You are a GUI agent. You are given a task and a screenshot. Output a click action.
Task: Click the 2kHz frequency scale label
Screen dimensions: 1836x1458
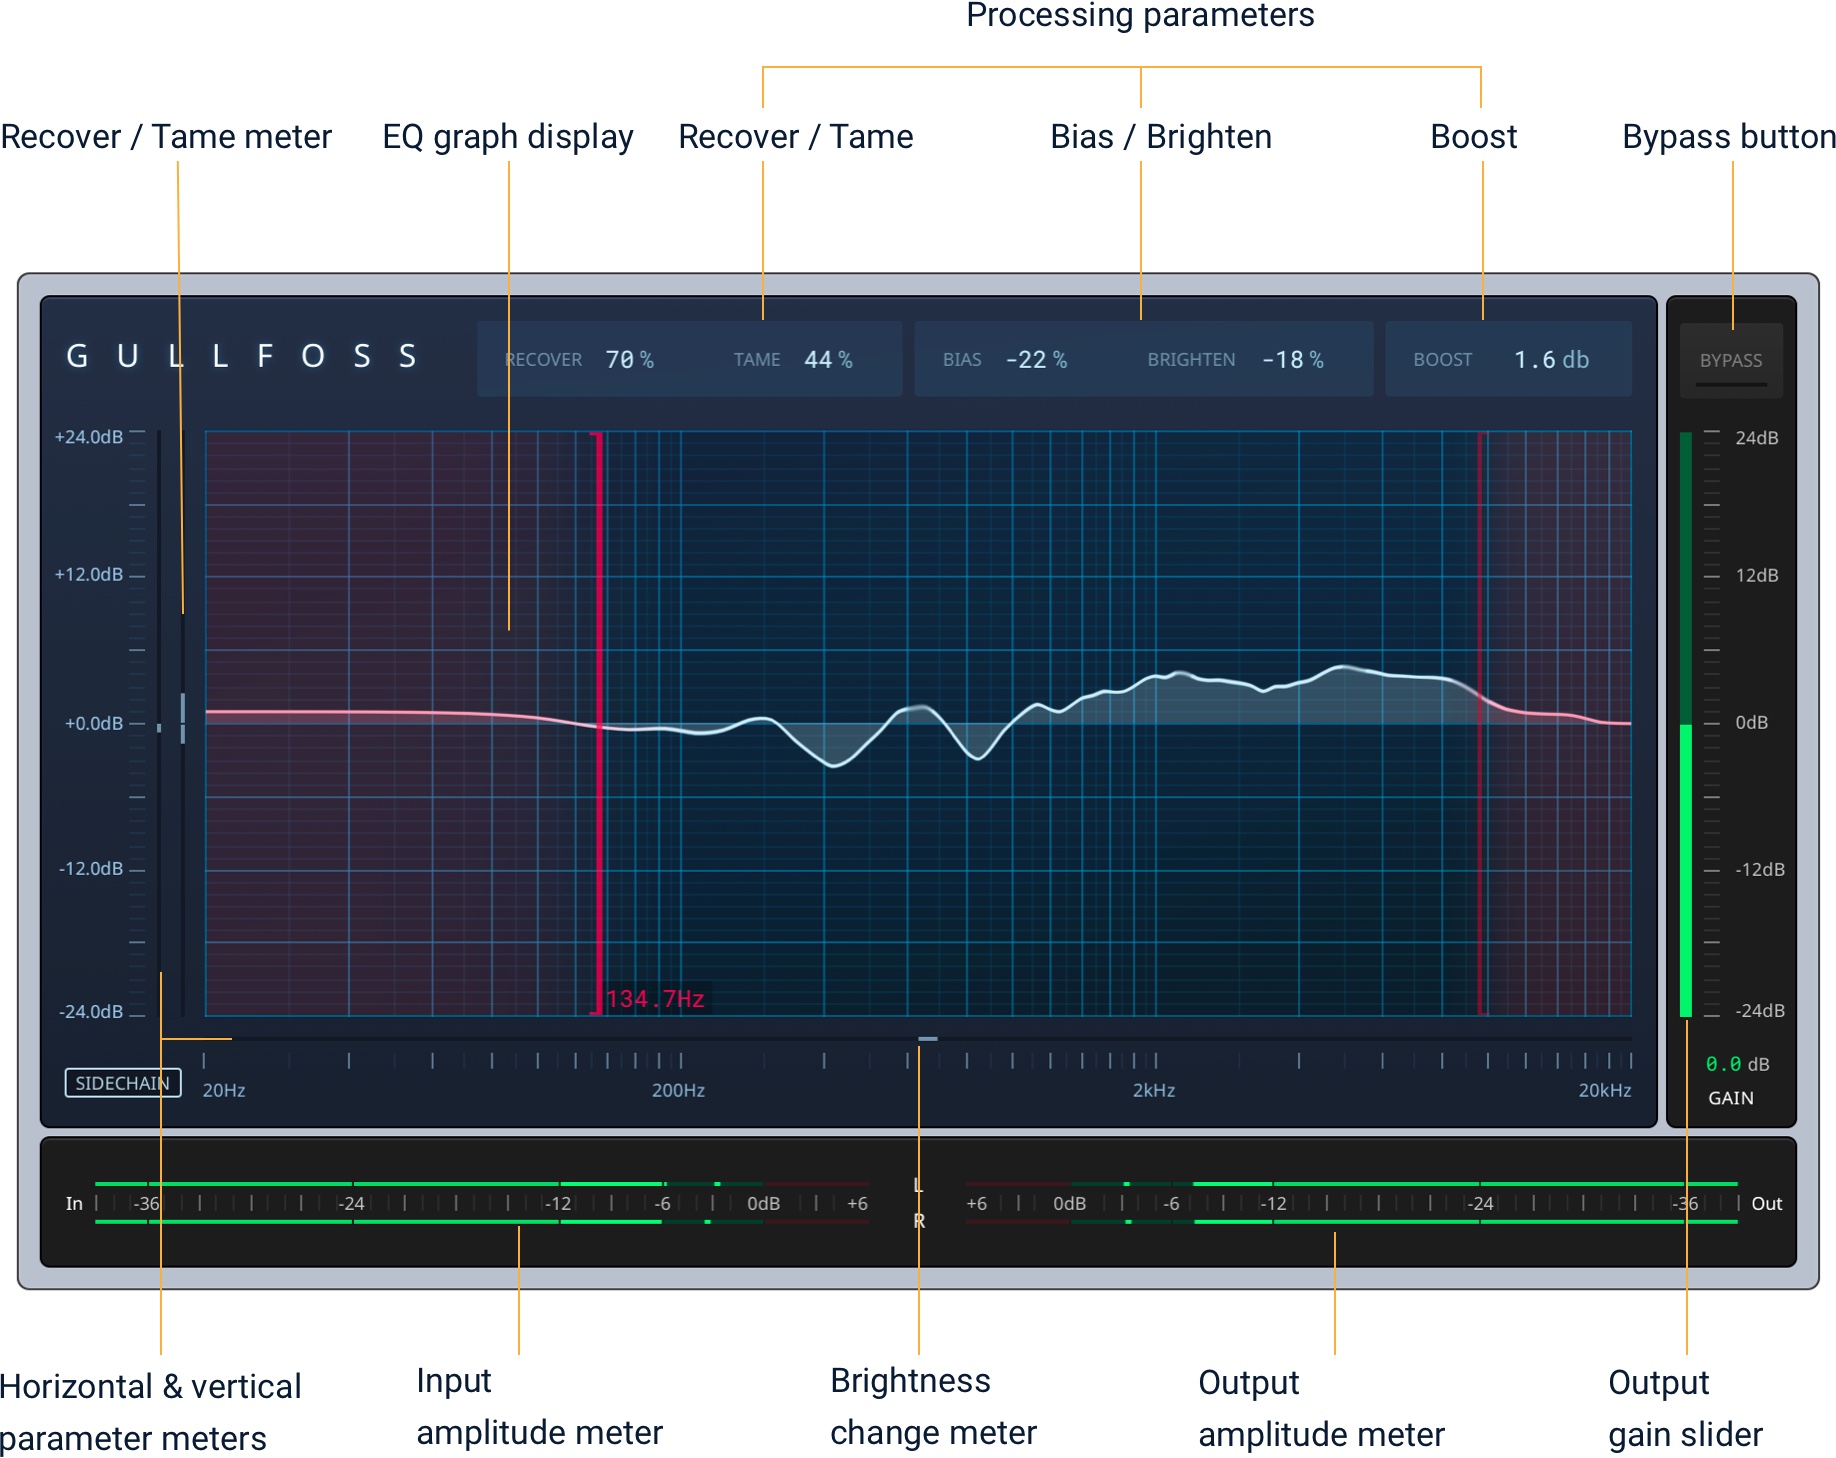pyautogui.click(x=1154, y=1090)
